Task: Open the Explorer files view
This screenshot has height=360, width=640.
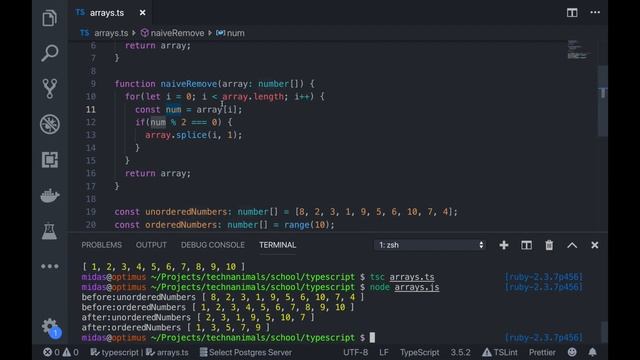Action: (x=49, y=18)
